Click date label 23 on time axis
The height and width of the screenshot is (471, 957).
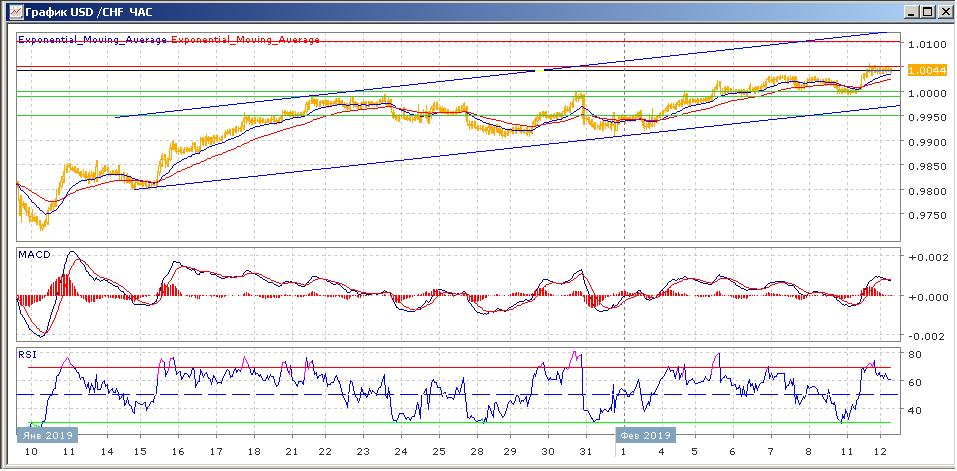pos(363,452)
